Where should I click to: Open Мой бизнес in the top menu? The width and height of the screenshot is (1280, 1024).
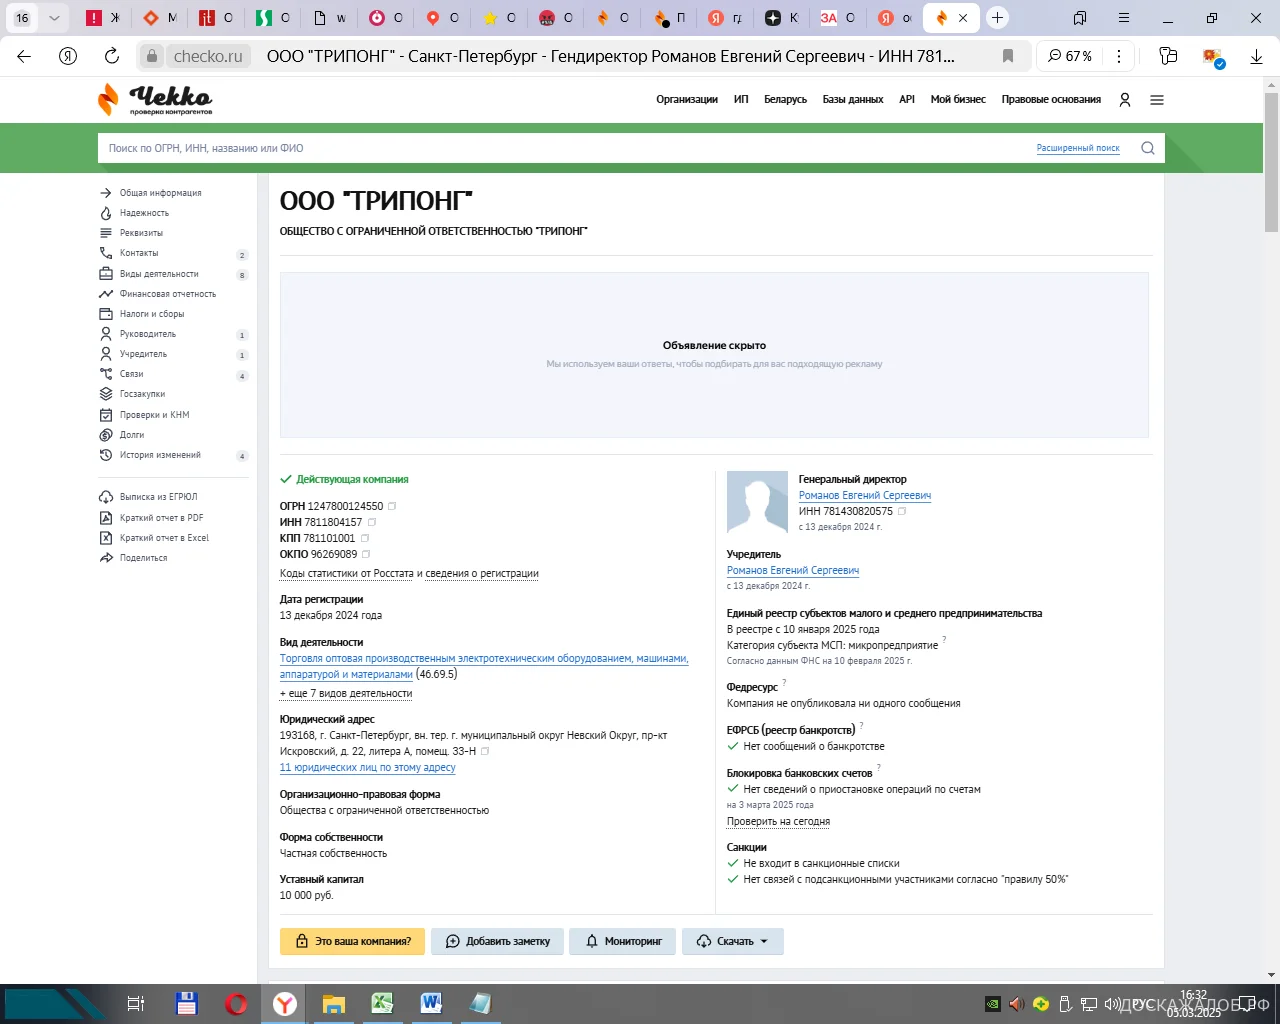[x=958, y=100]
